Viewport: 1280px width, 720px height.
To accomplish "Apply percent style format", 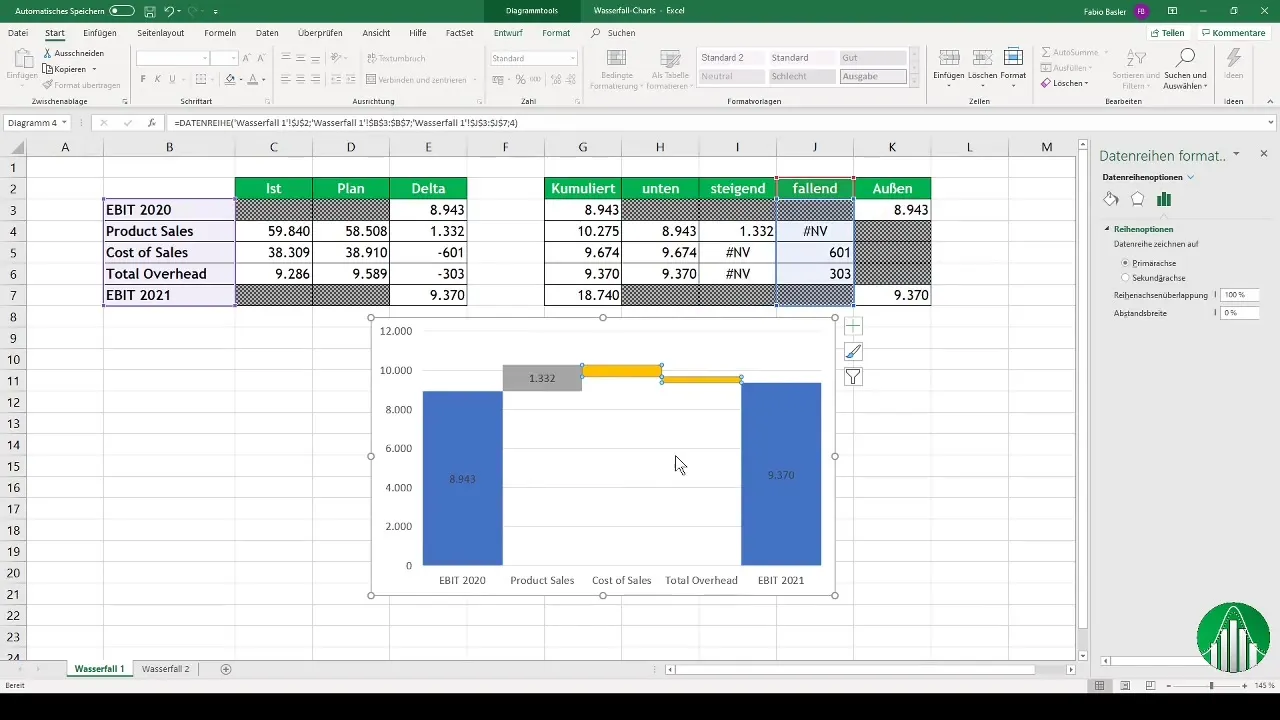I will click(x=521, y=79).
